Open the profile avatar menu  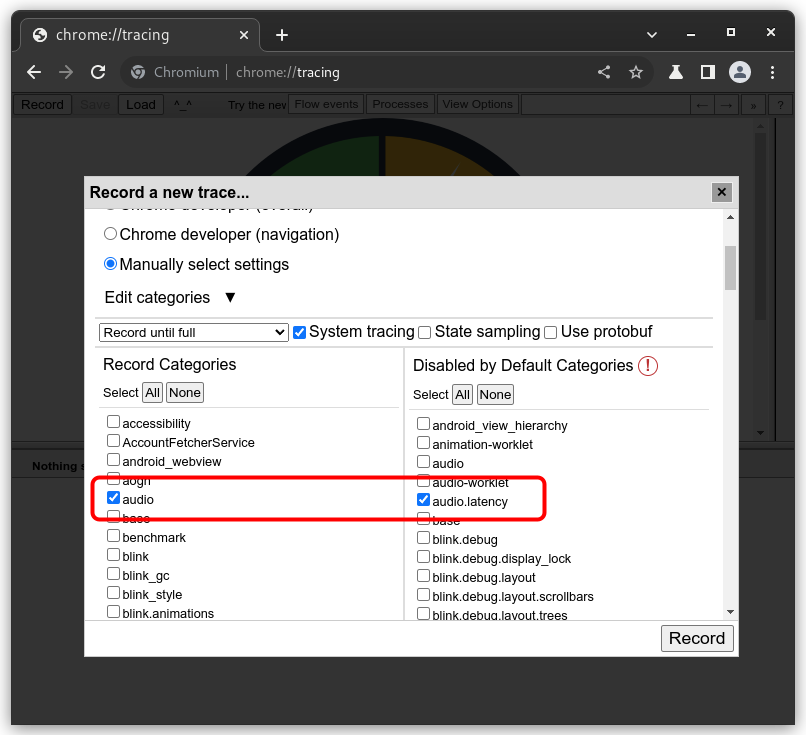(x=740, y=72)
